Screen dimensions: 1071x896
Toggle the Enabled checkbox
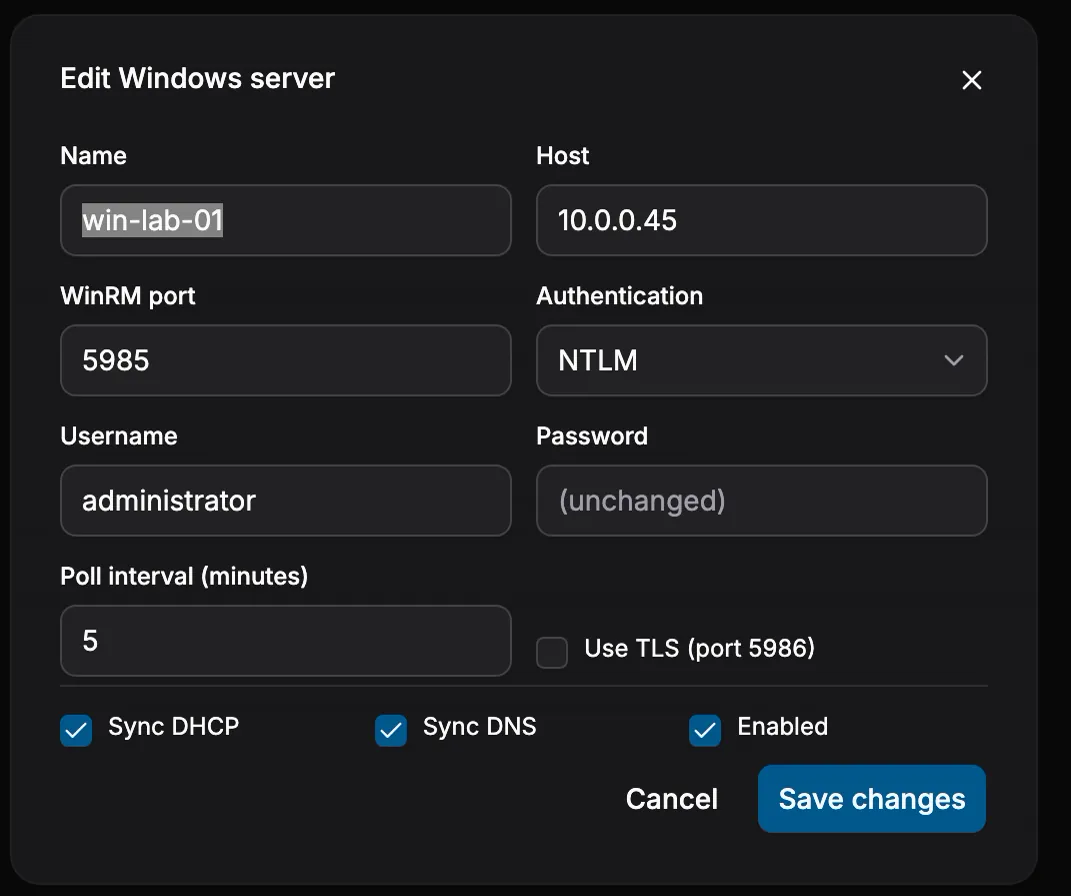tap(705, 730)
